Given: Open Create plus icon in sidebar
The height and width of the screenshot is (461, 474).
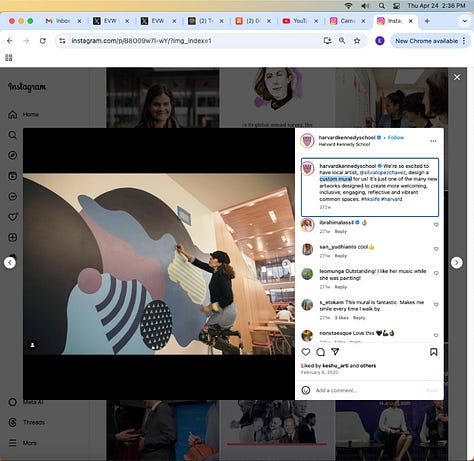Looking at the screenshot, I should pos(13,237).
